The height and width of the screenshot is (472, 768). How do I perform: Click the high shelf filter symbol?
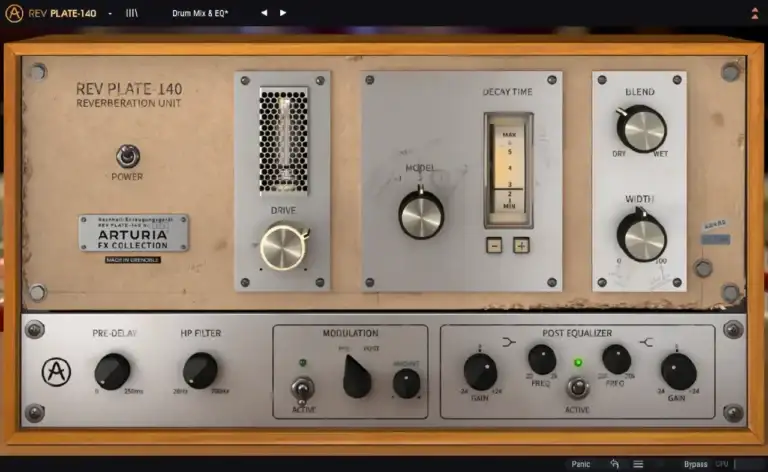click(646, 342)
